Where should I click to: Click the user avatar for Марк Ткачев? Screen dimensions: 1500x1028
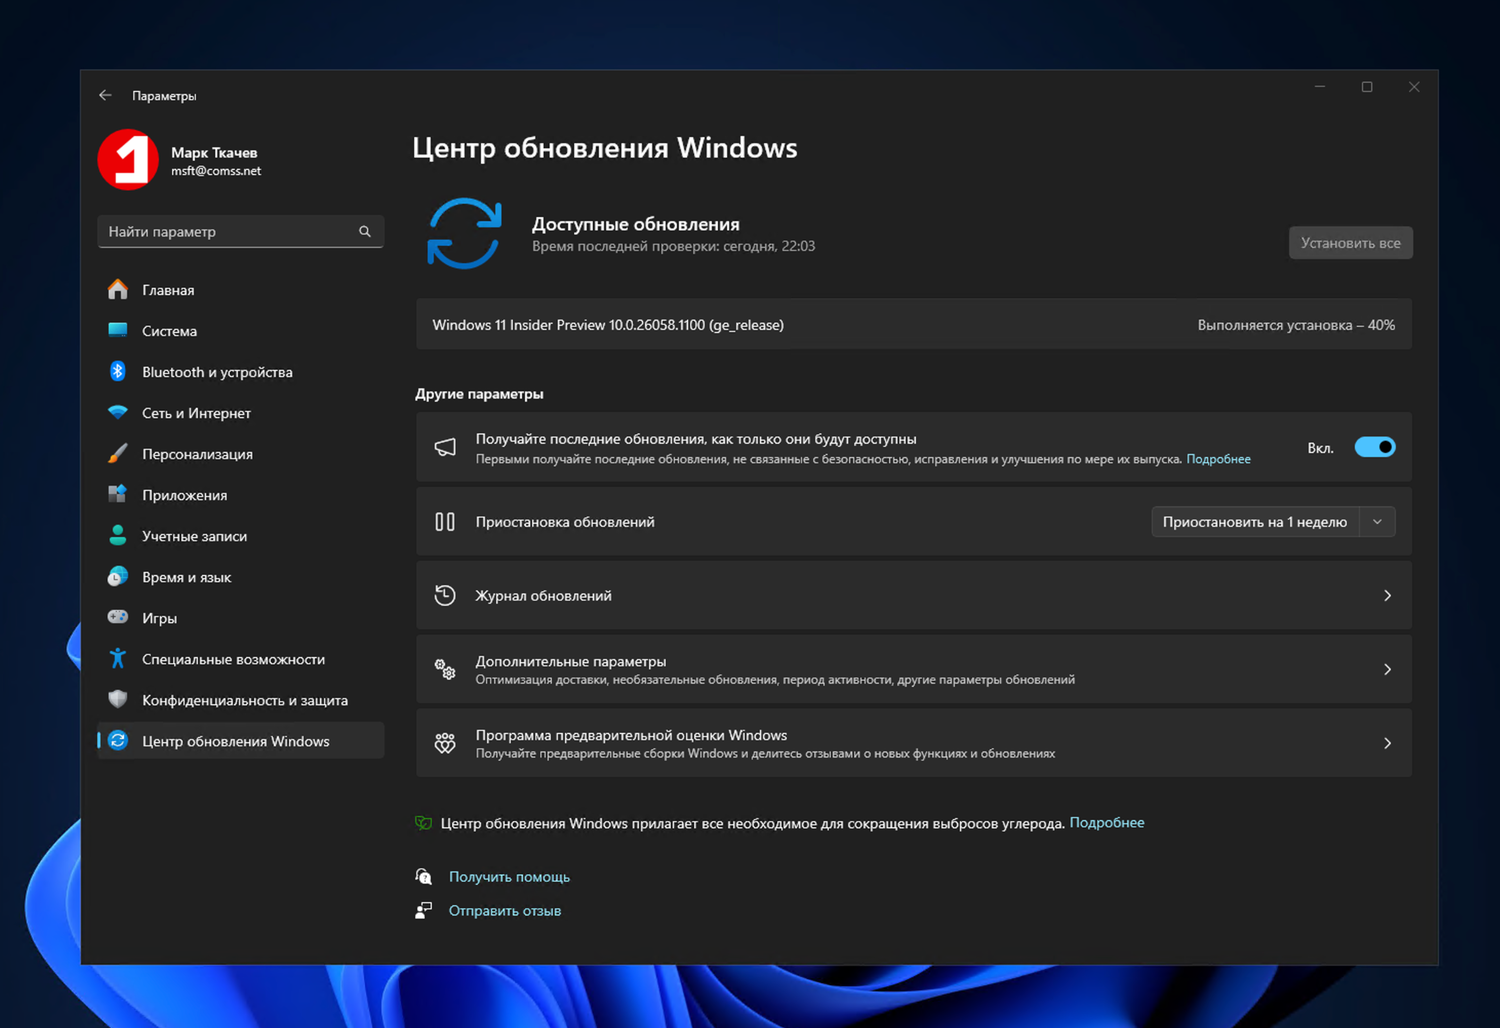[127, 160]
